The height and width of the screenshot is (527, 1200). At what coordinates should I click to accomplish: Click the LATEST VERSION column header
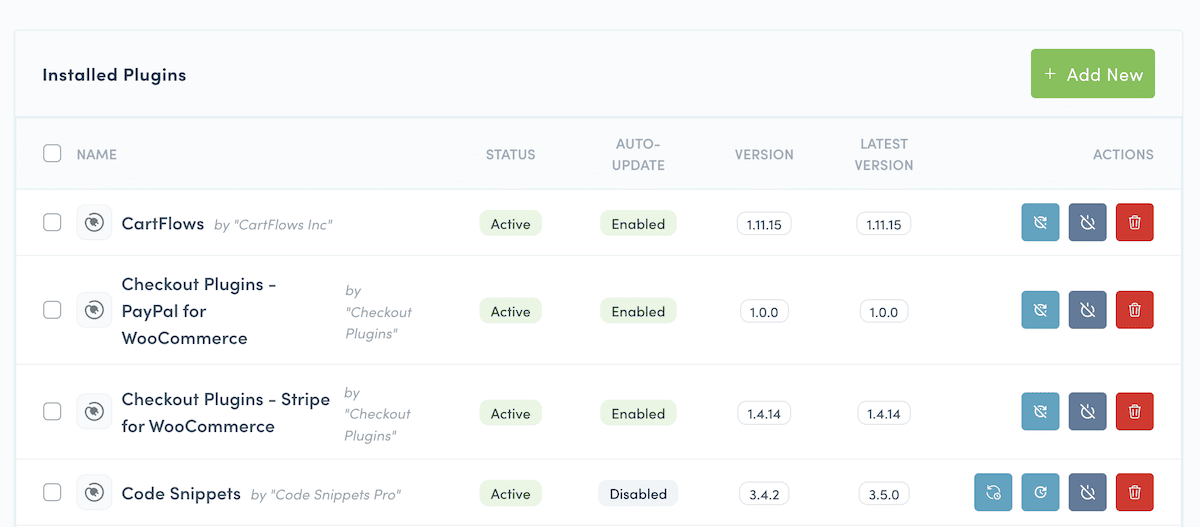pyautogui.click(x=884, y=154)
